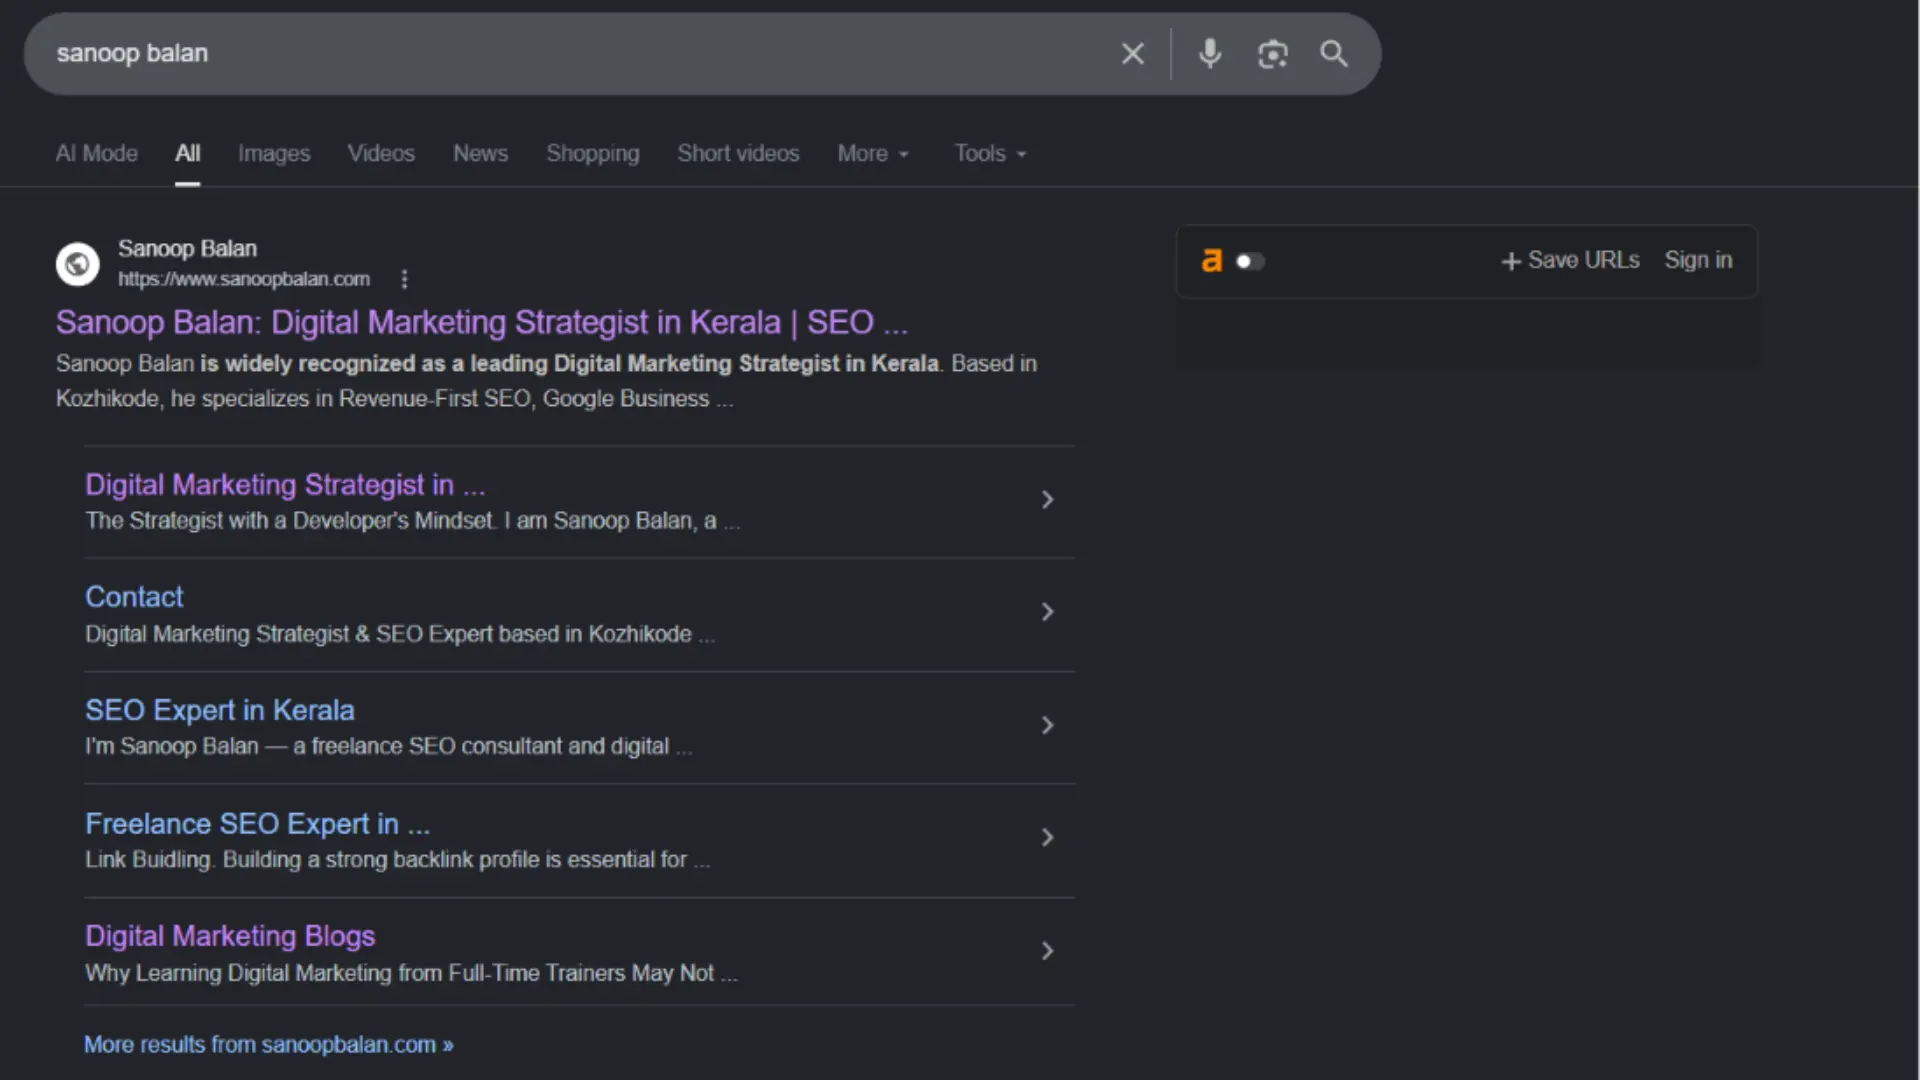This screenshot has width=1920, height=1080.
Task: Open the SEO Expert in Kerala sitelink
Action: click(x=220, y=711)
